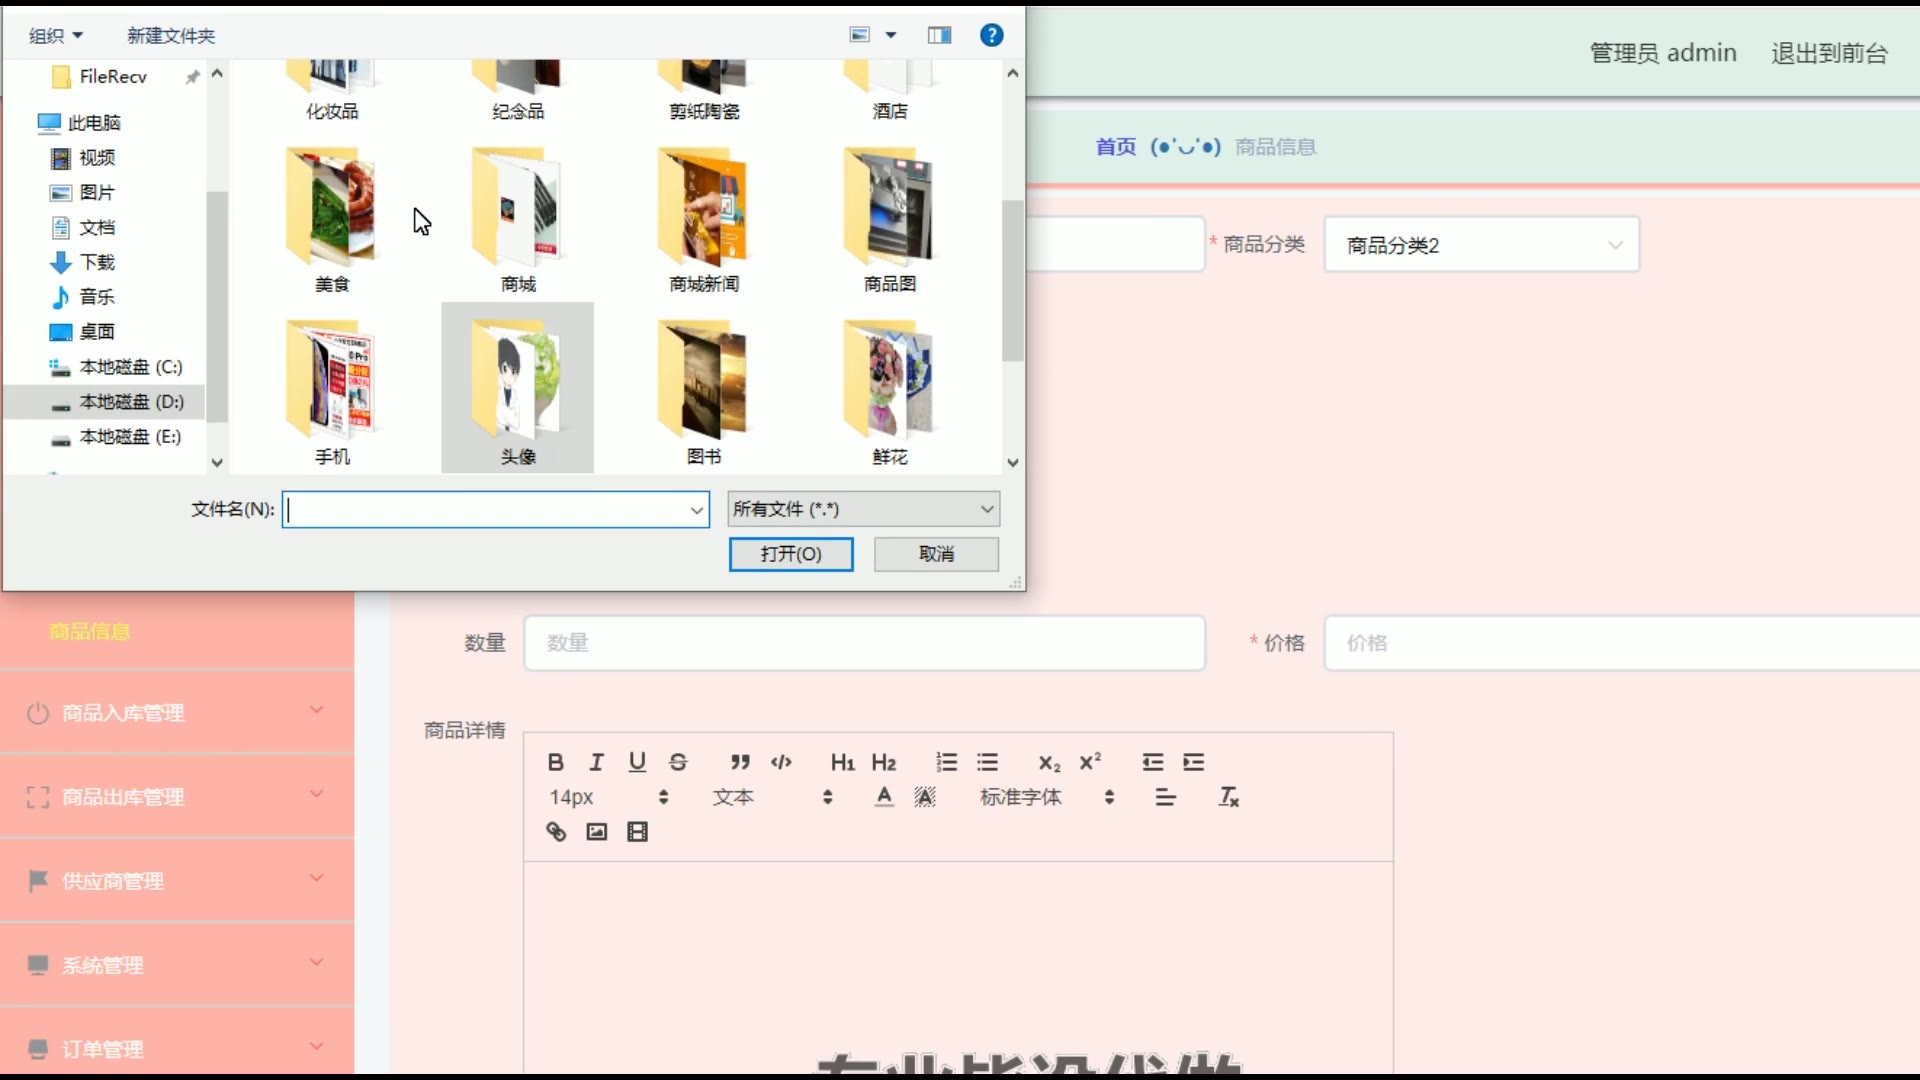Screen dimensions: 1920x1080
Task: Open Windows dialog help icon
Action: [991, 35]
